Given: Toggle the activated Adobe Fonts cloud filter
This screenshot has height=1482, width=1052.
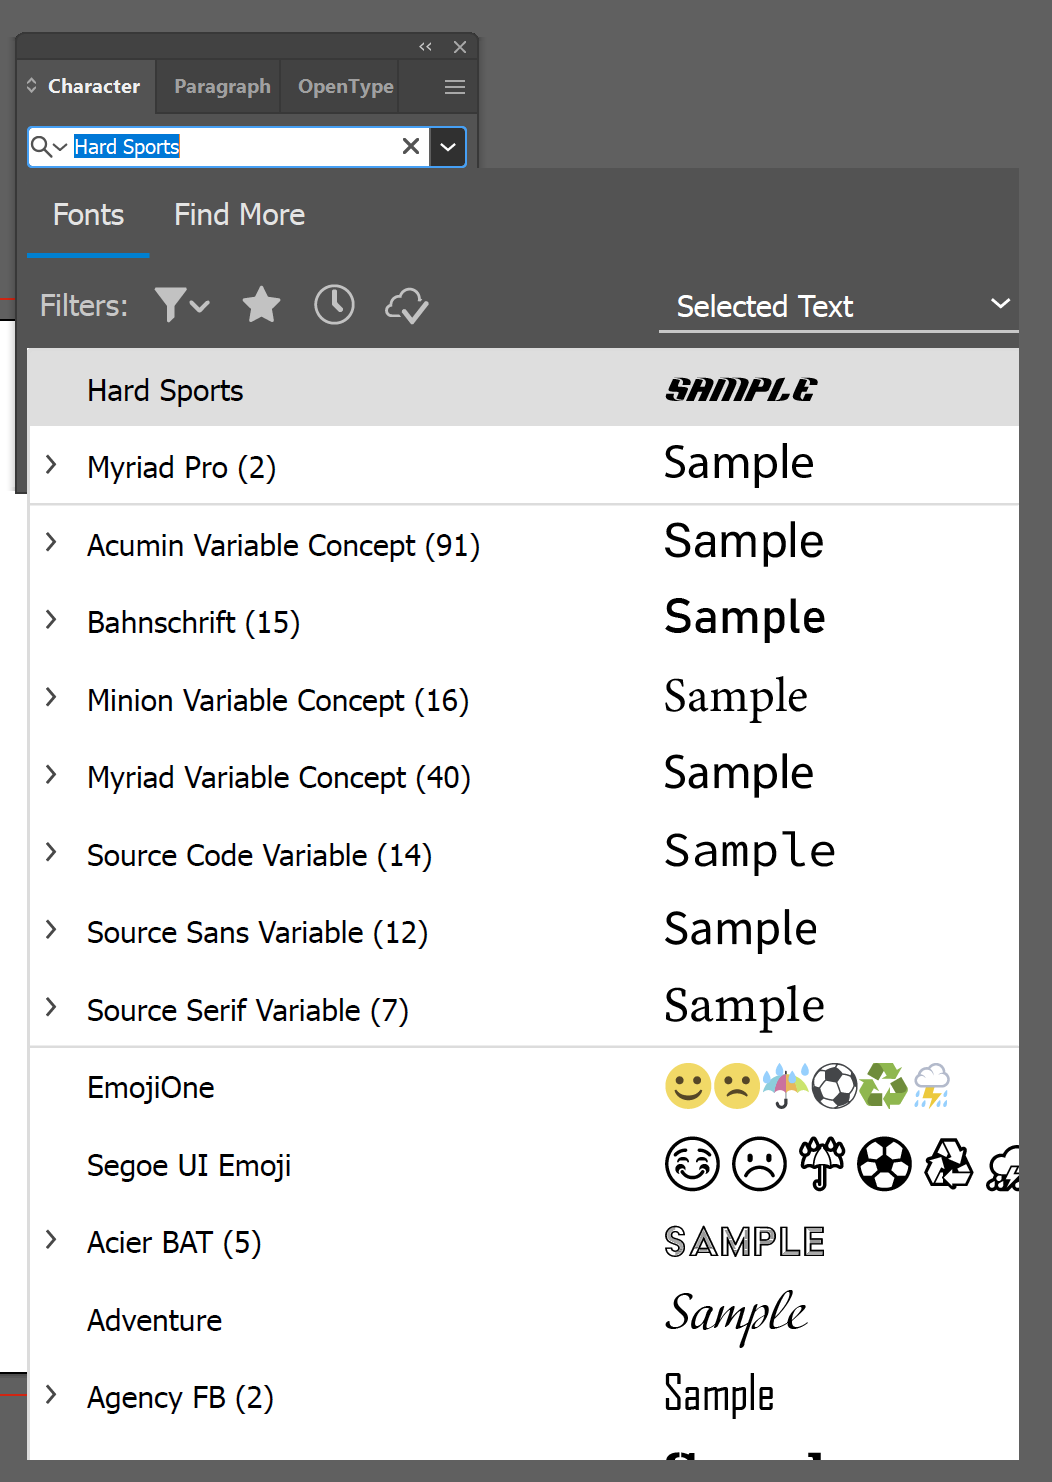Looking at the screenshot, I should [x=405, y=305].
